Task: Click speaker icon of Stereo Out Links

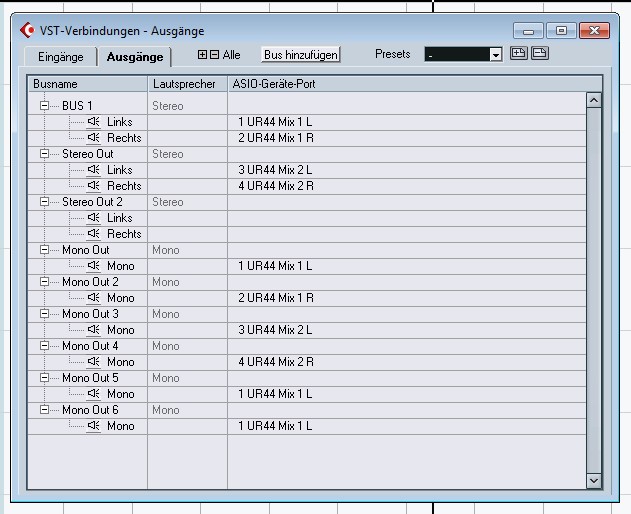Action: 93,169
